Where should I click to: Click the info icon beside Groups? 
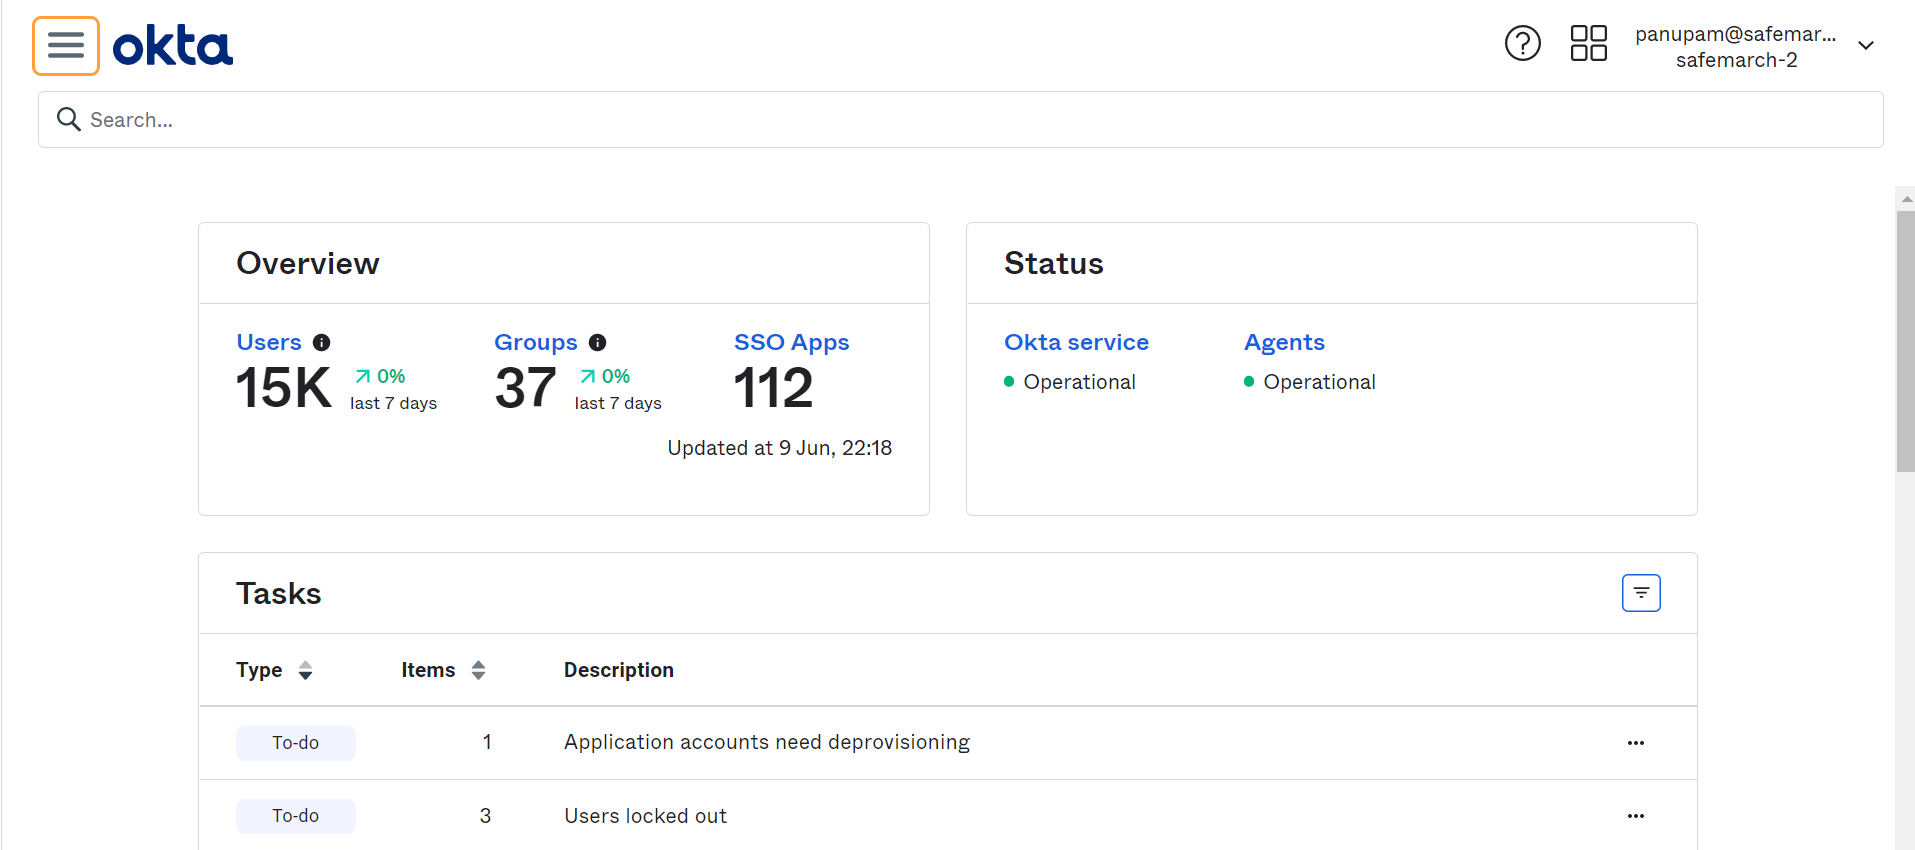(x=597, y=343)
